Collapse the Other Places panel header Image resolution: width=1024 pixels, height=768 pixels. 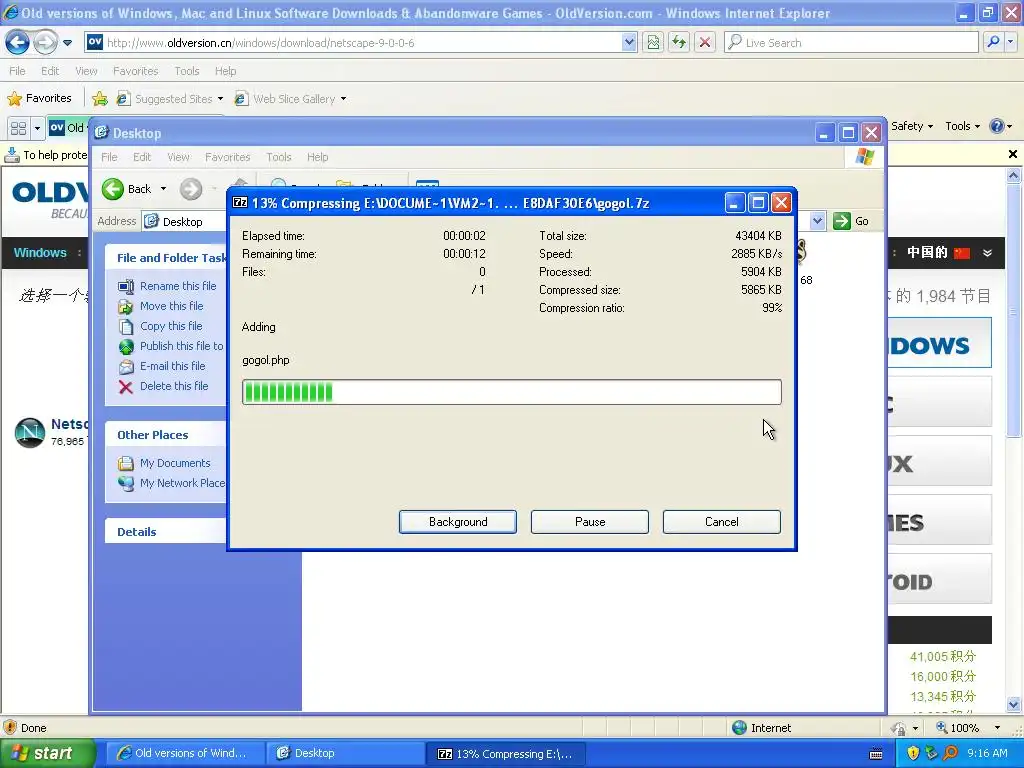coord(165,435)
